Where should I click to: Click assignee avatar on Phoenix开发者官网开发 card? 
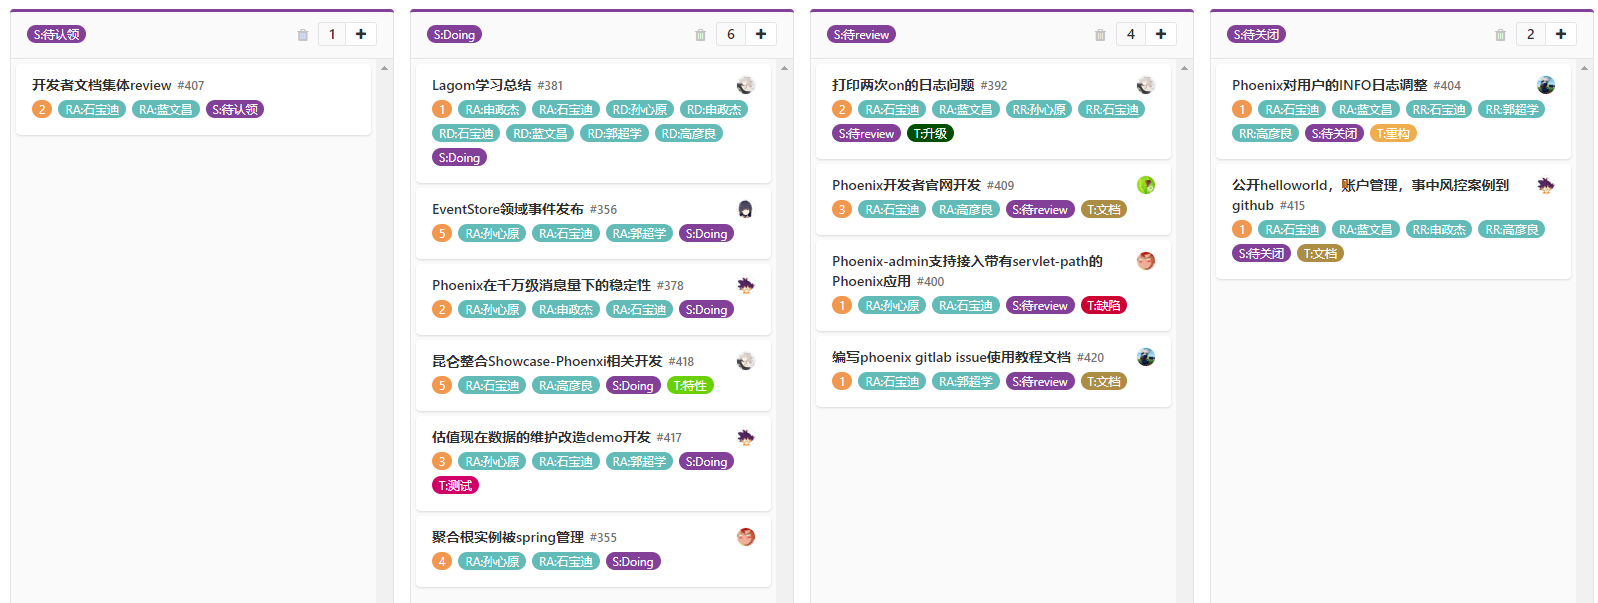(x=1146, y=185)
